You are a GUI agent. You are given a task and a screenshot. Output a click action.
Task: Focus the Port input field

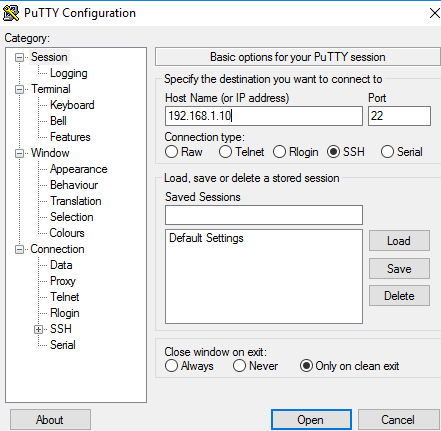(399, 116)
